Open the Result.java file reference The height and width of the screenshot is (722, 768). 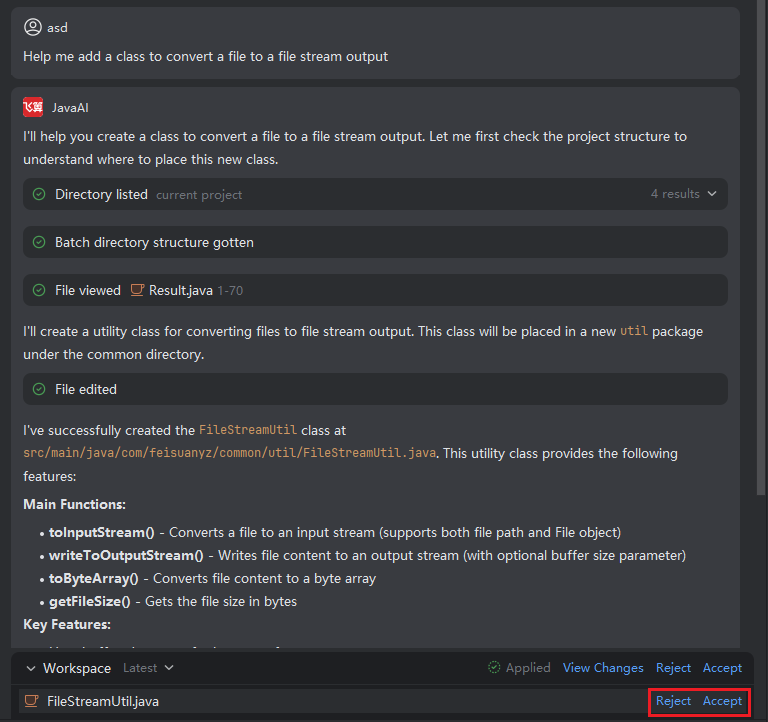click(180, 290)
